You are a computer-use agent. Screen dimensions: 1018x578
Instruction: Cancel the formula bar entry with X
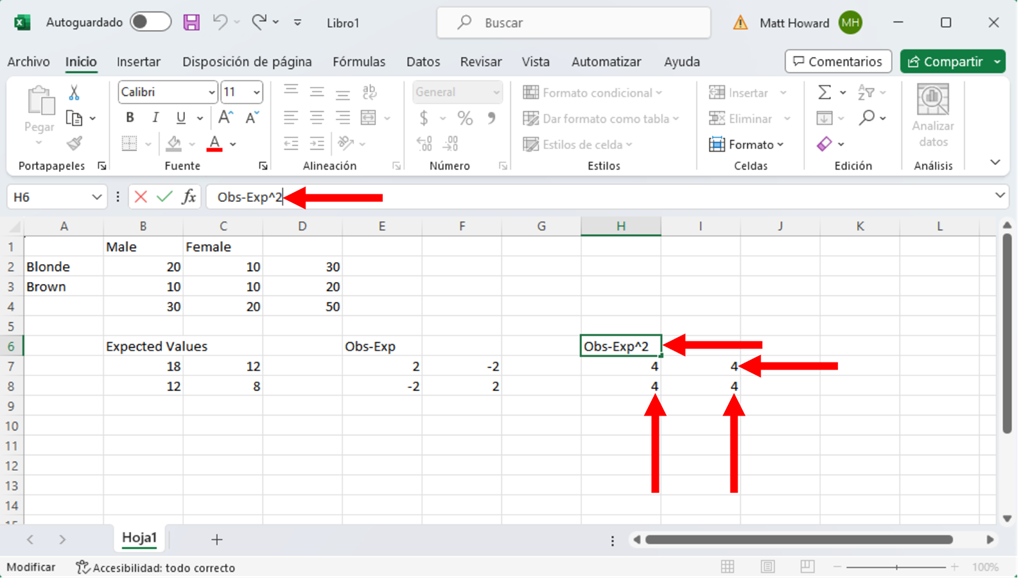point(141,197)
